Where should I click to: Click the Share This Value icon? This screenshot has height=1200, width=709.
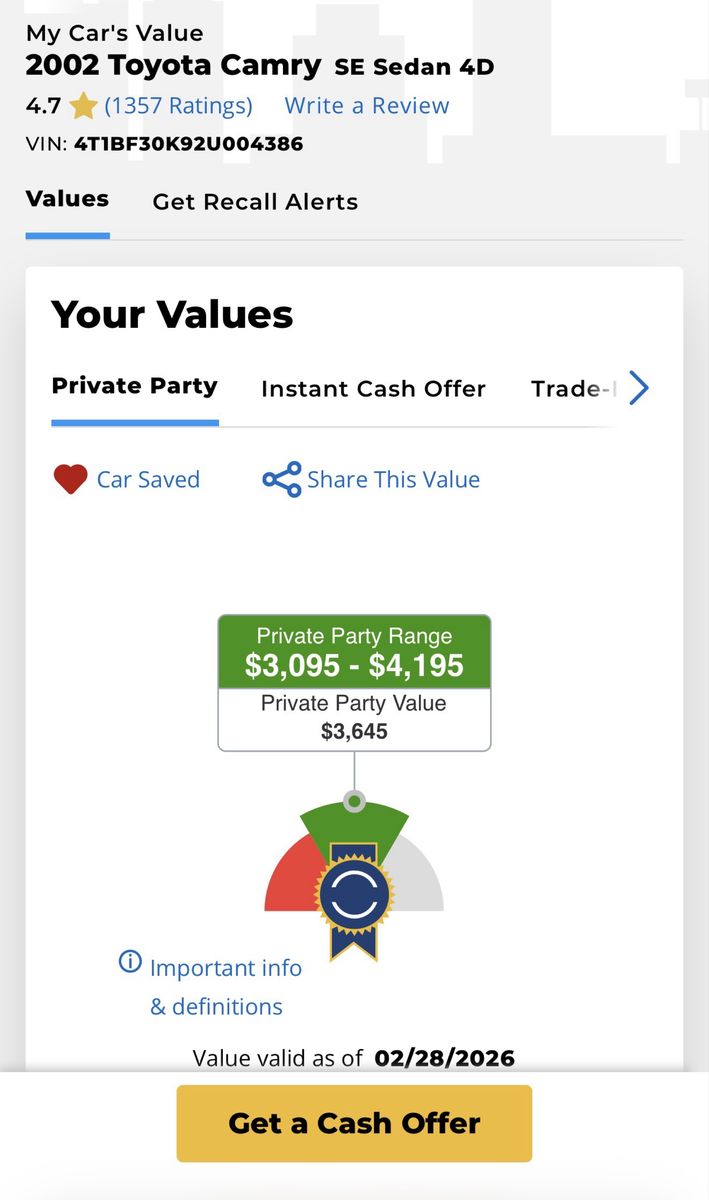[281, 480]
